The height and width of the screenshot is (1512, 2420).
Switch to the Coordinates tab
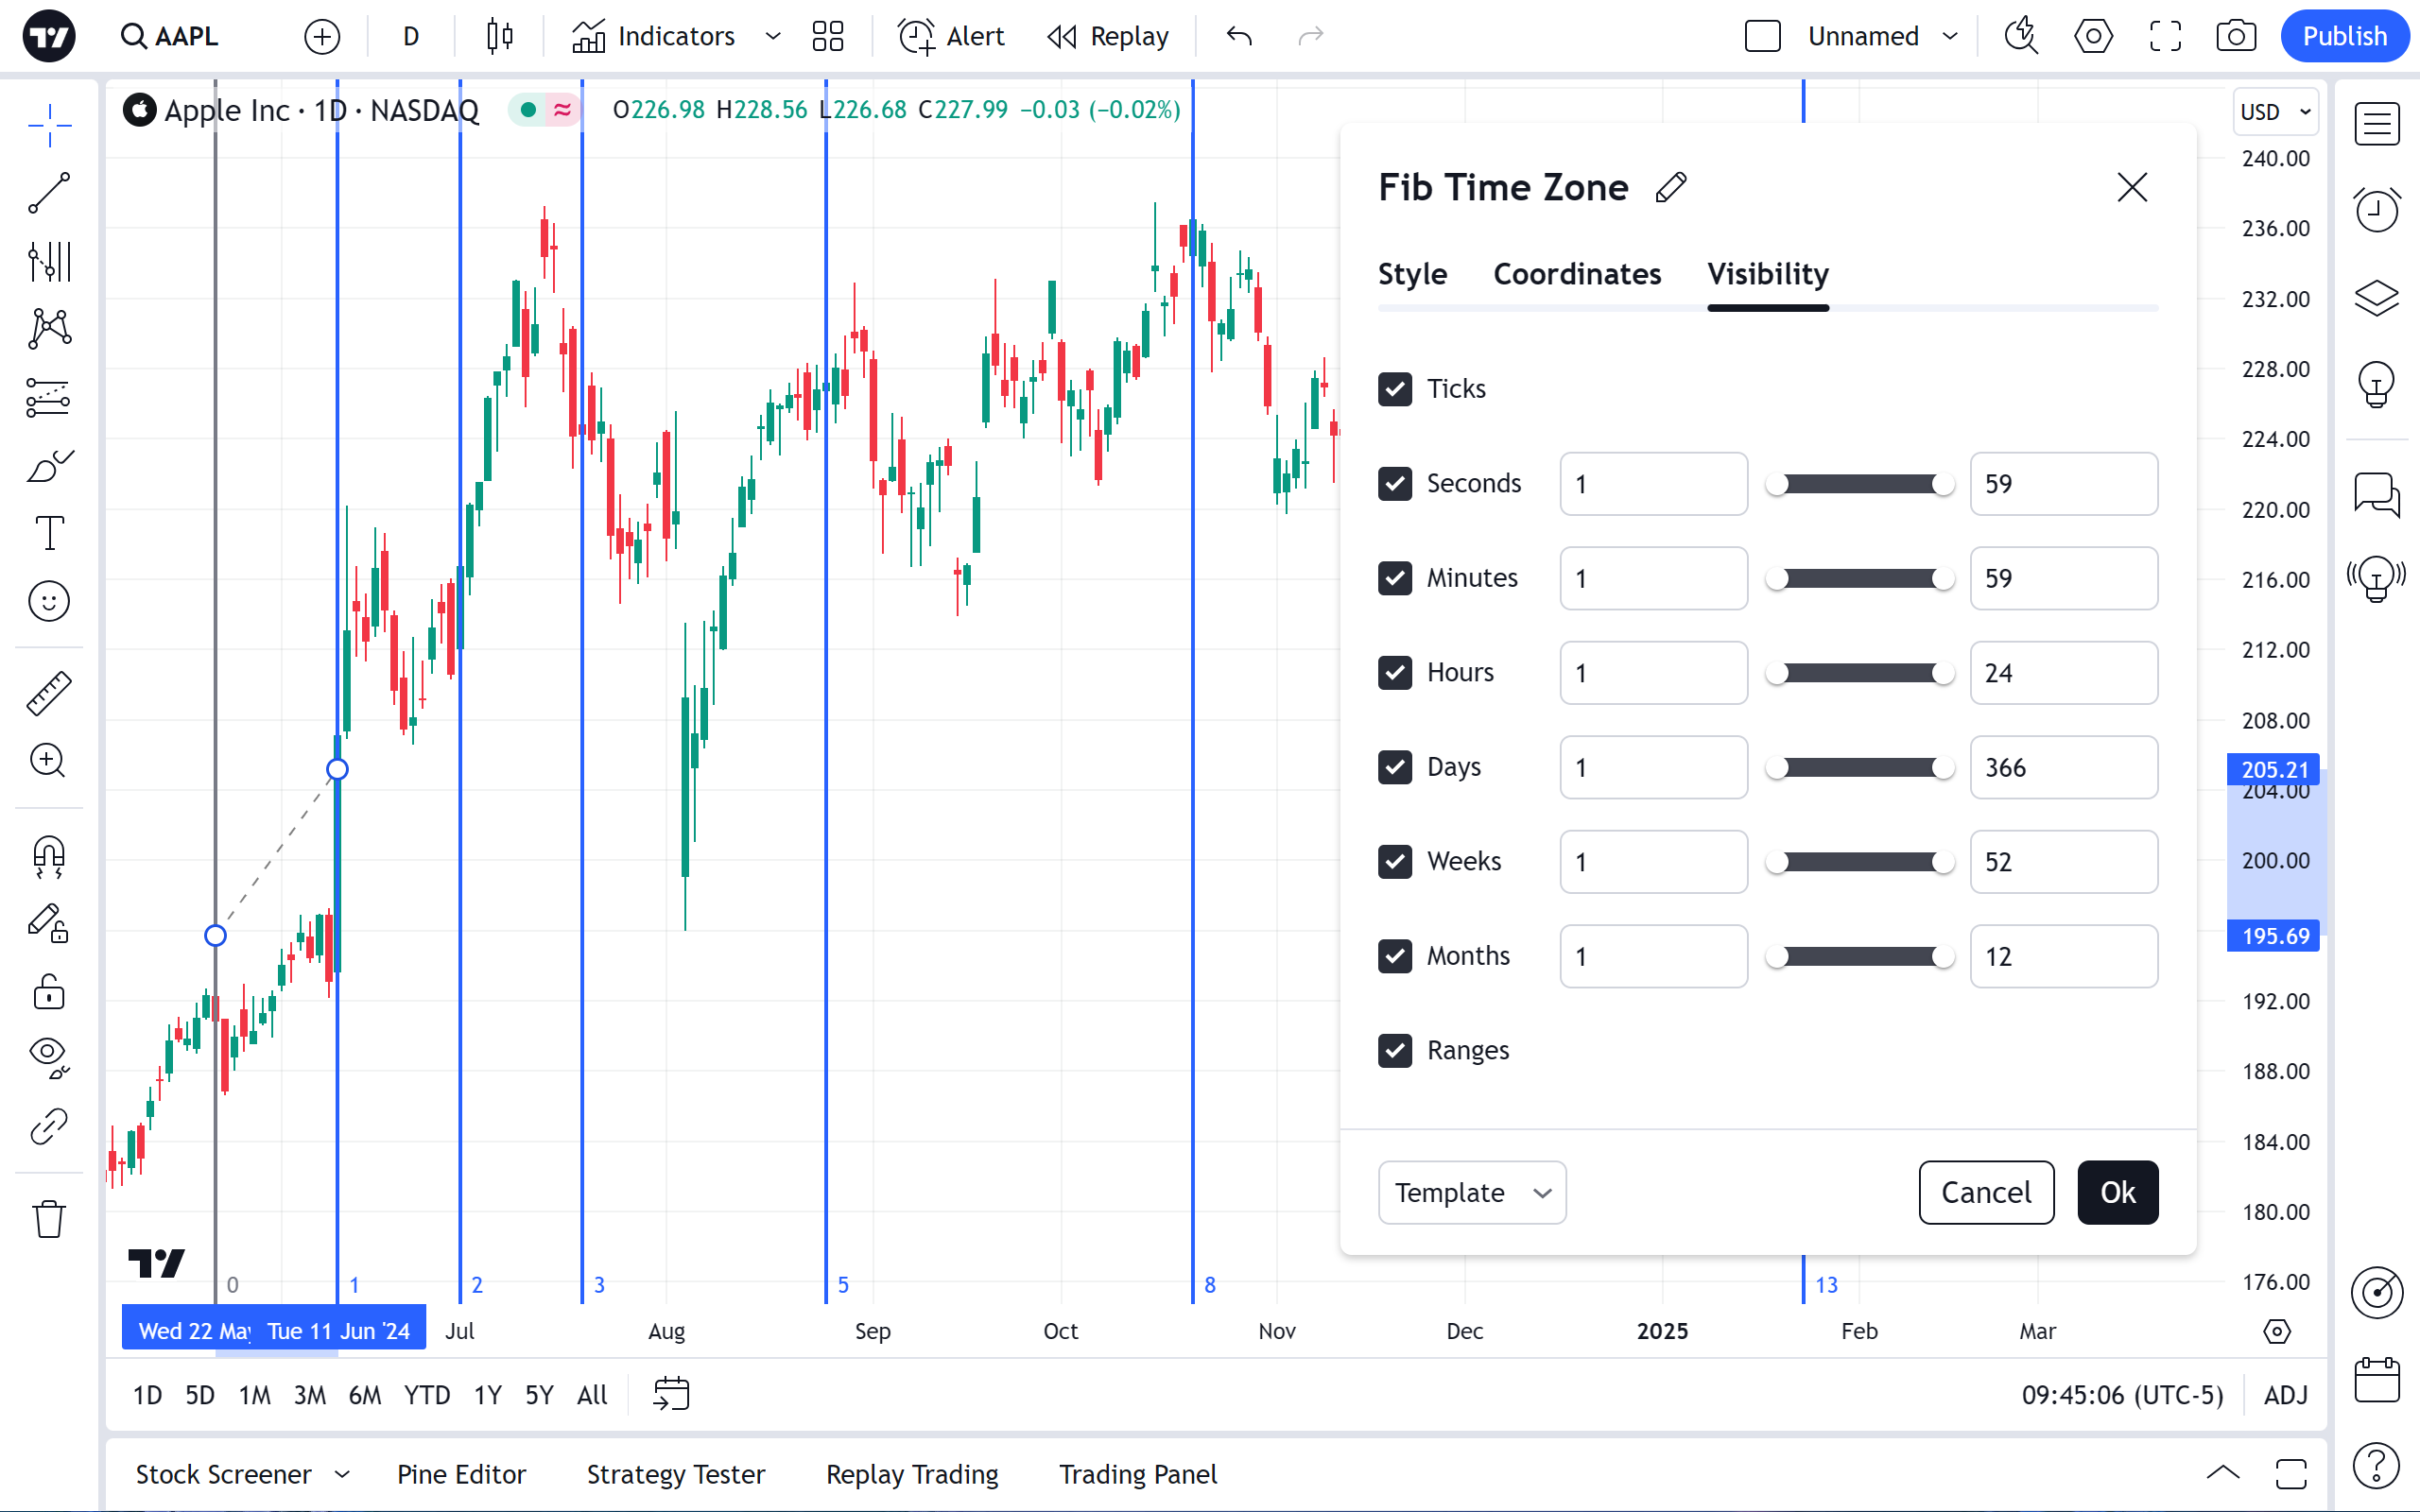(x=1577, y=274)
